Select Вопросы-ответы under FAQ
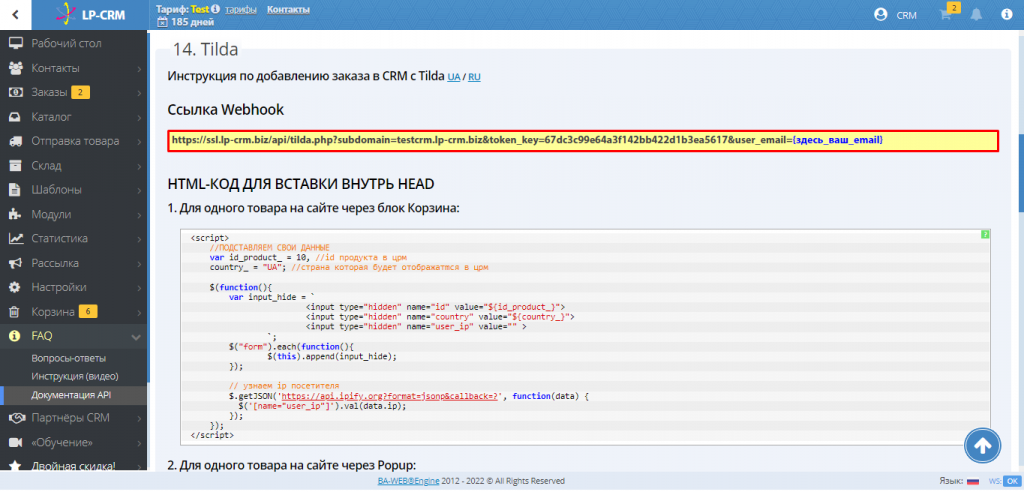 click(69, 358)
